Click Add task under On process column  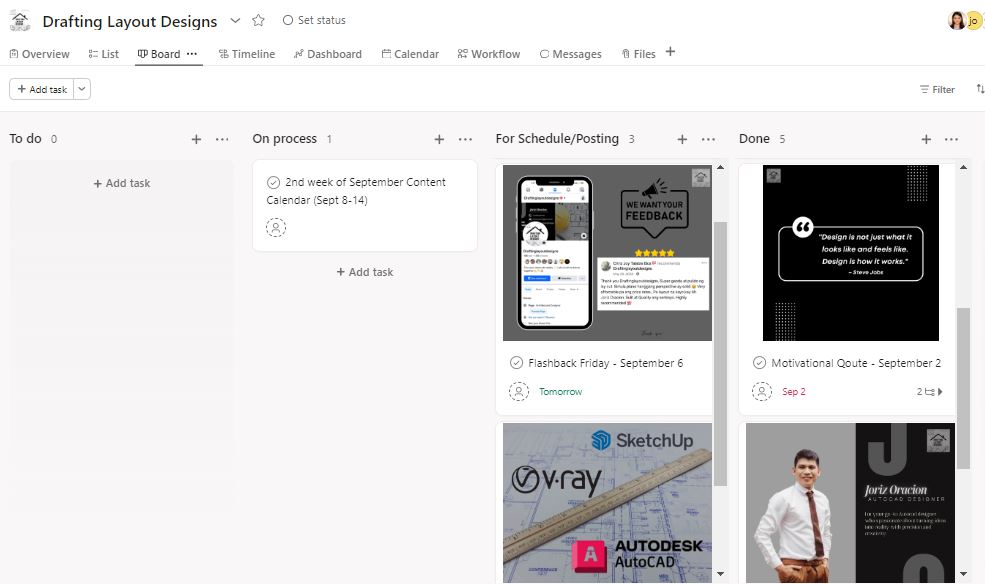365,272
